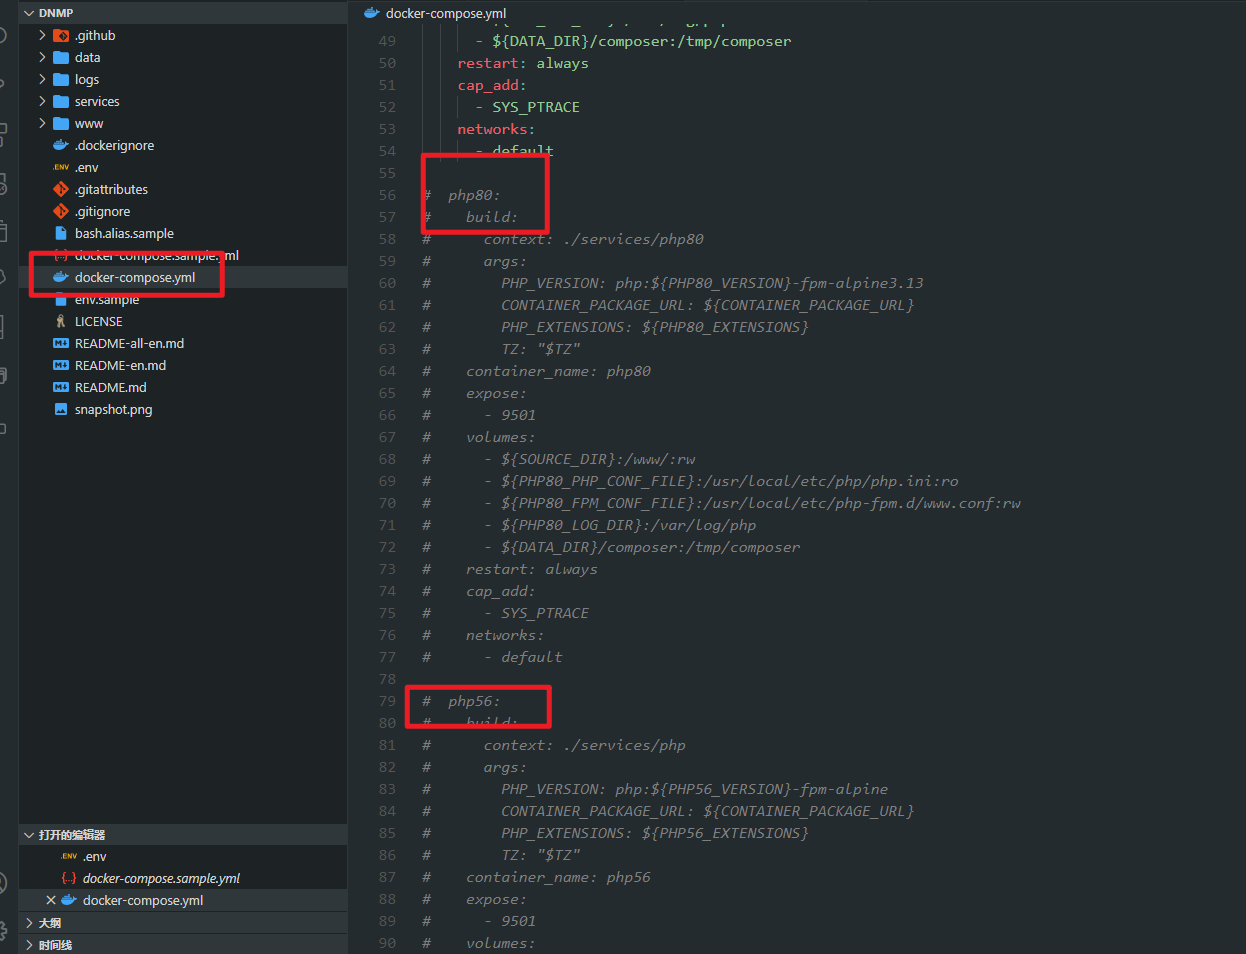Click the Markdown icon beside README.md

coord(60,386)
